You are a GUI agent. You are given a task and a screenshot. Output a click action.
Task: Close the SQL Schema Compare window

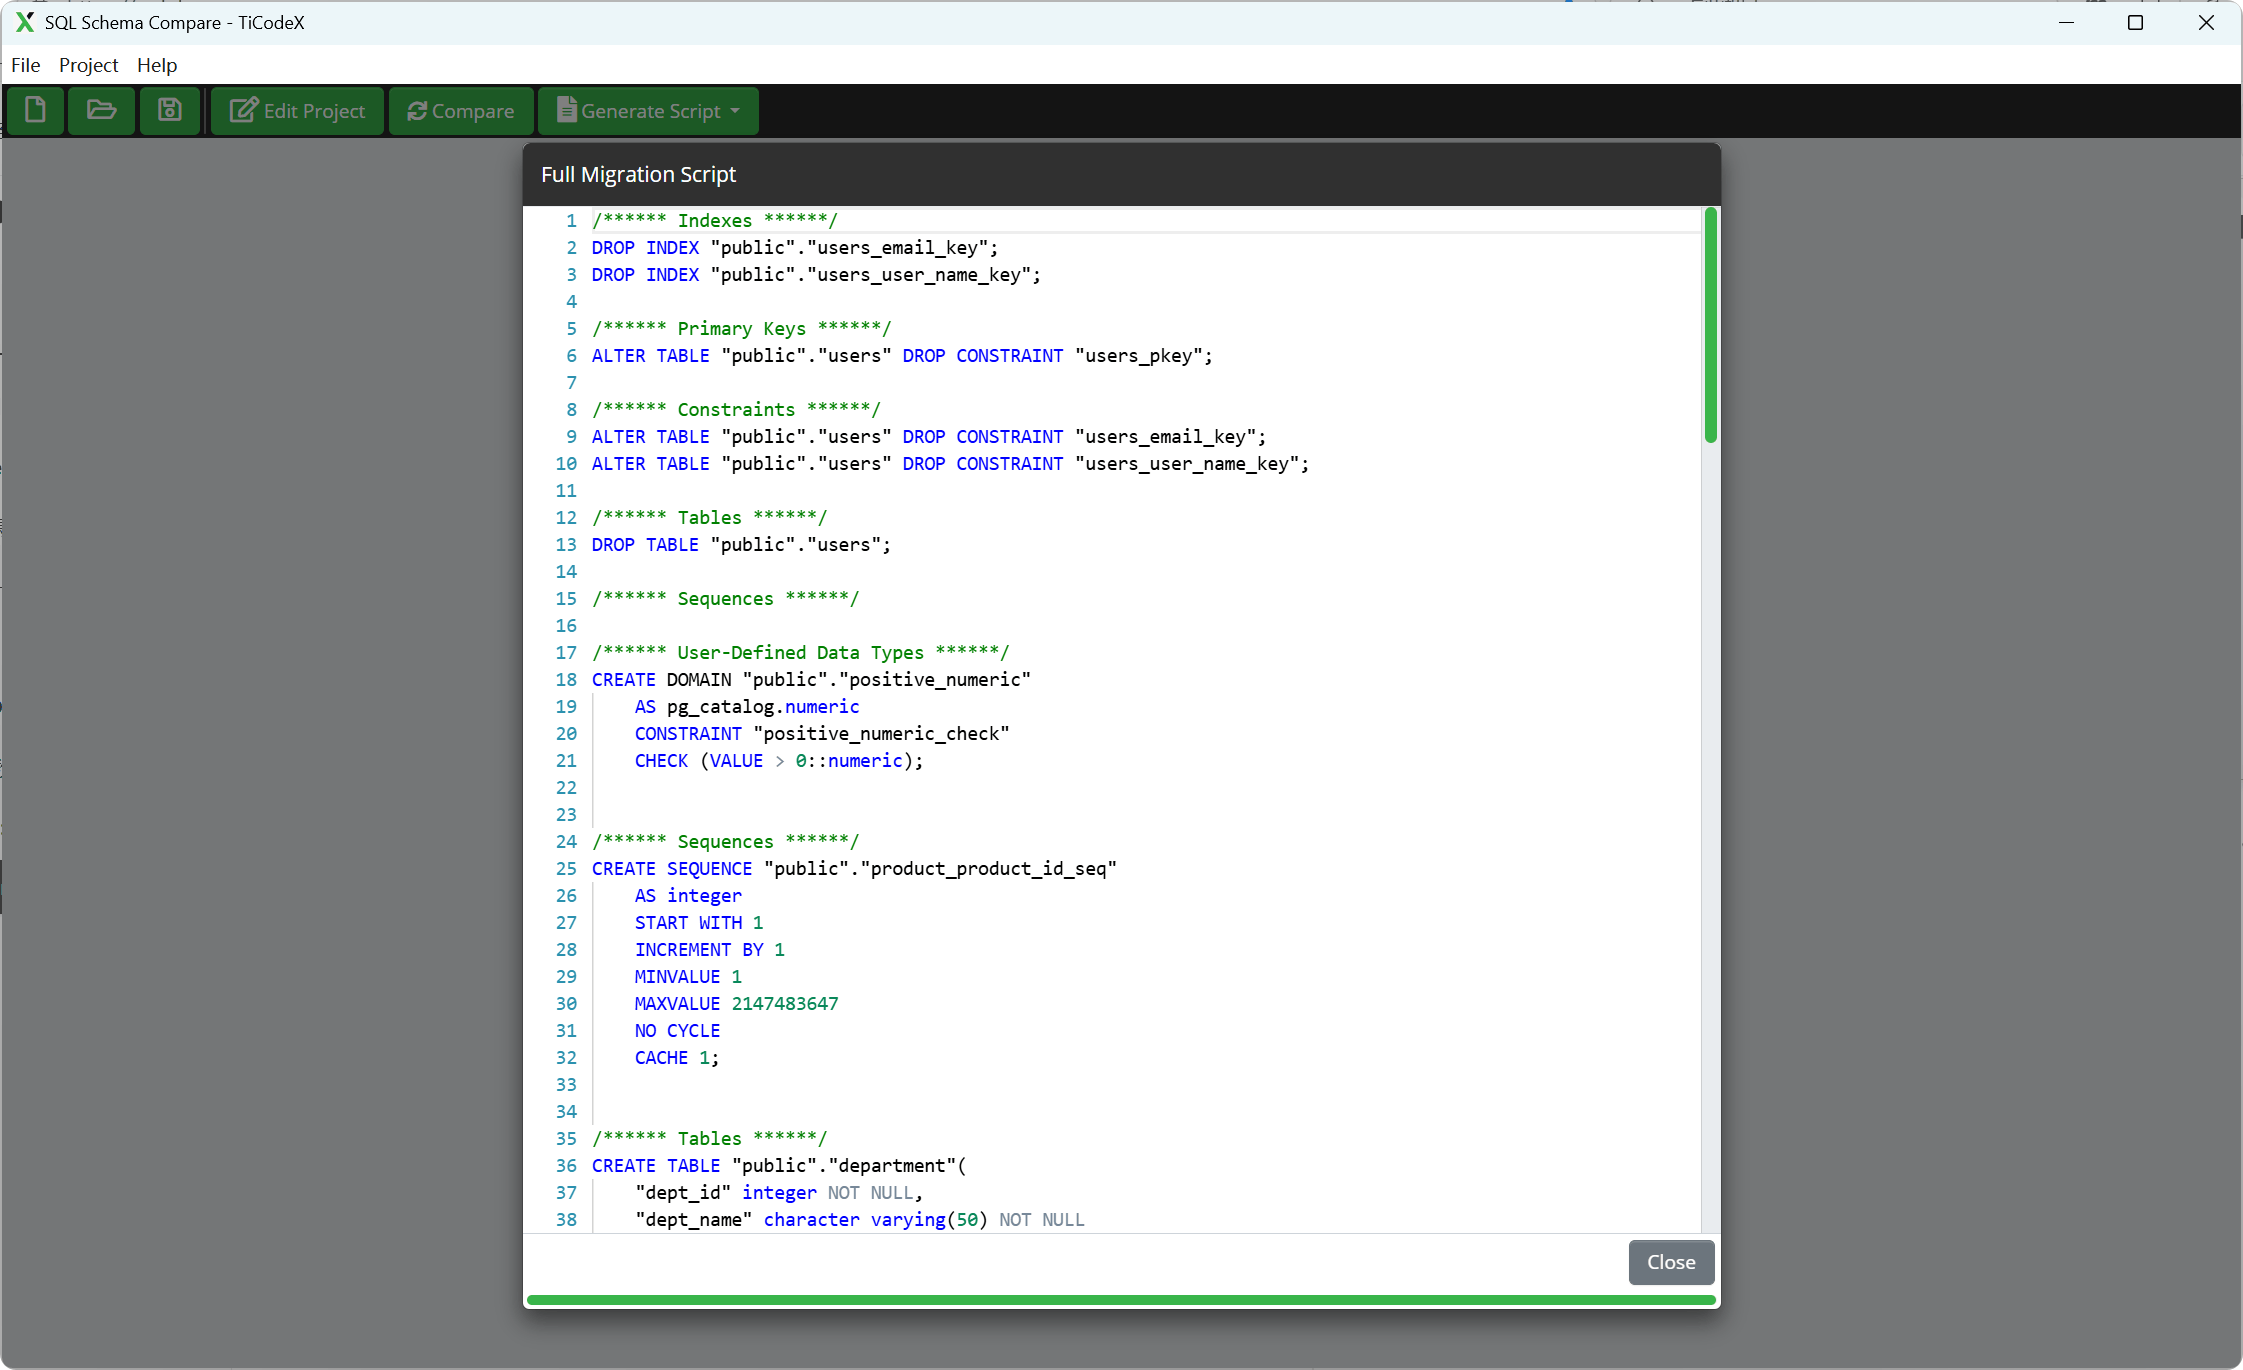point(2205,22)
